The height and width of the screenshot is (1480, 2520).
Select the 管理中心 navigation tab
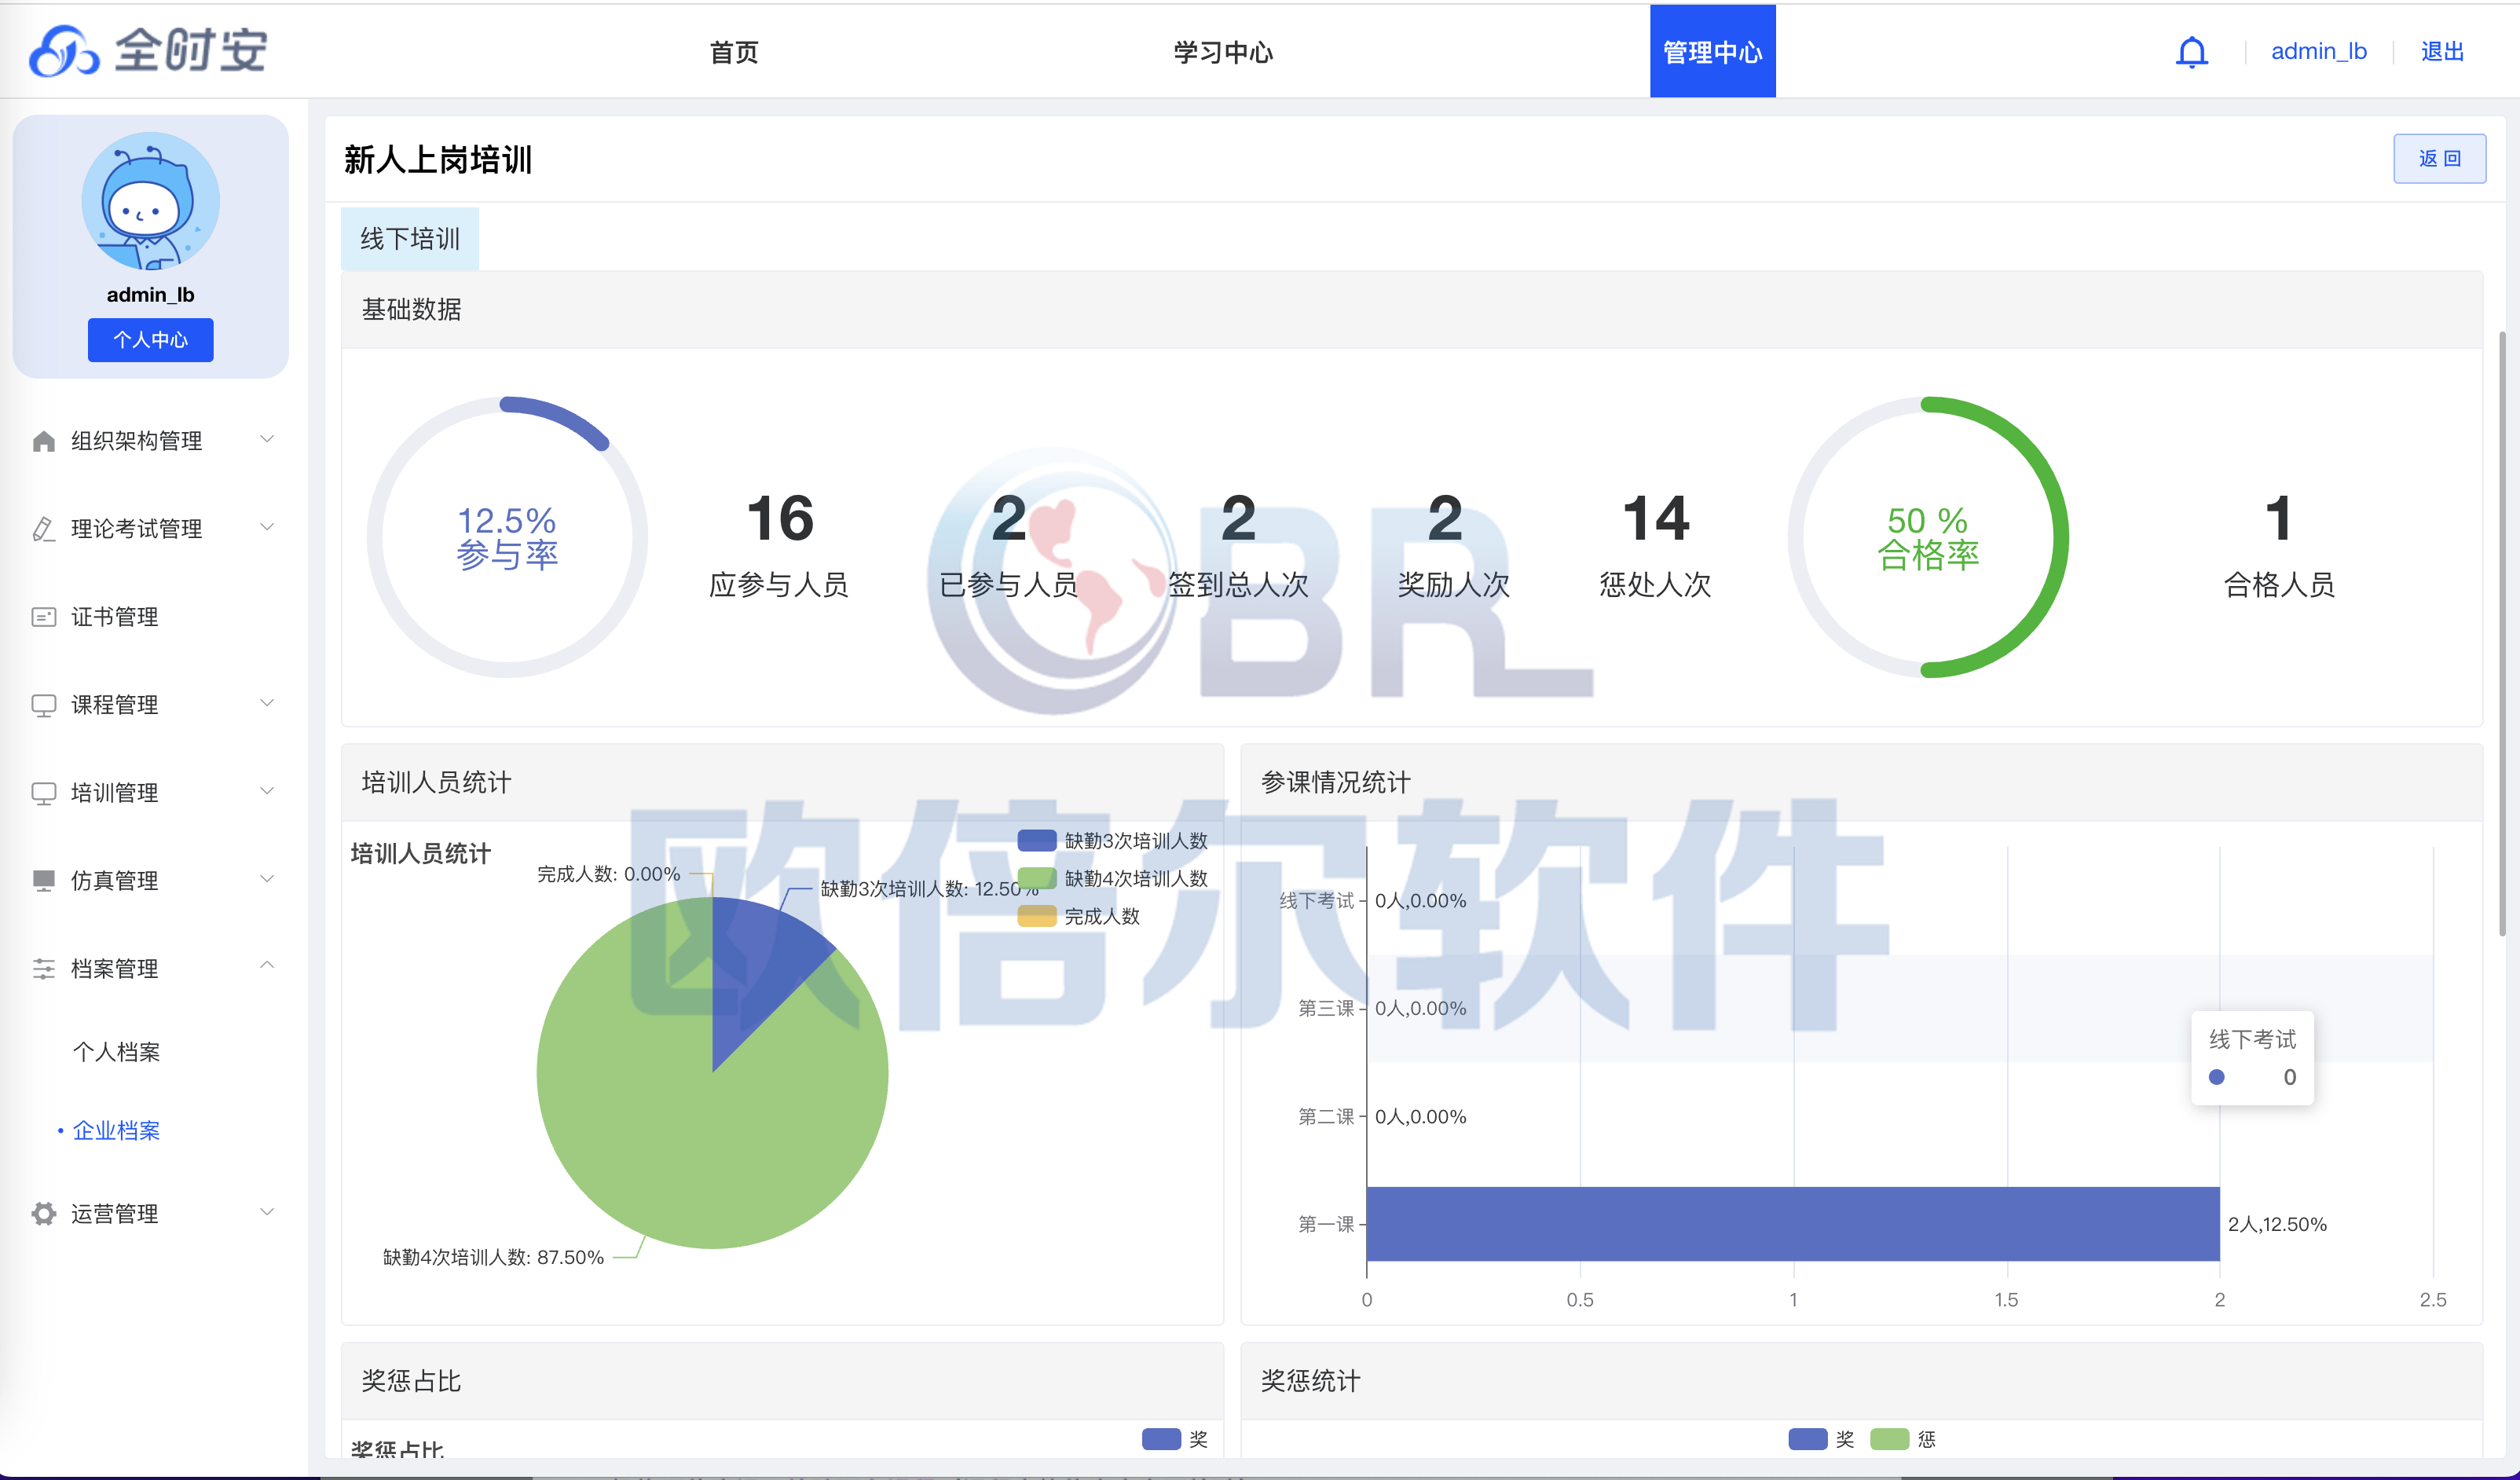point(1712,51)
